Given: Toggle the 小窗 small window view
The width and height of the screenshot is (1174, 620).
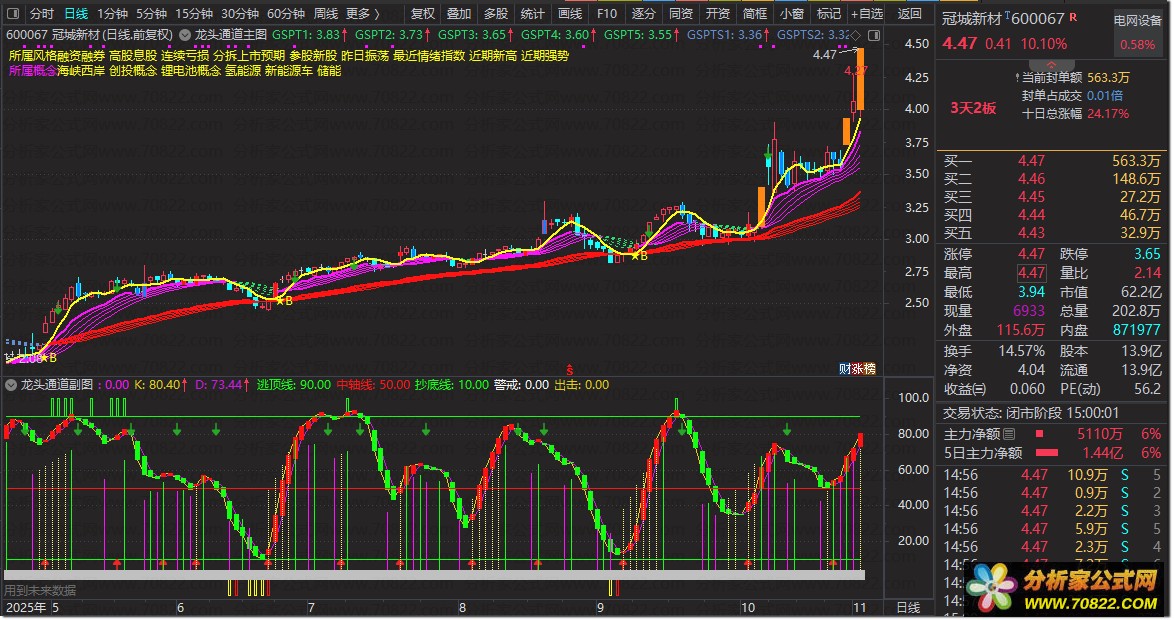Looking at the screenshot, I should 792,14.
